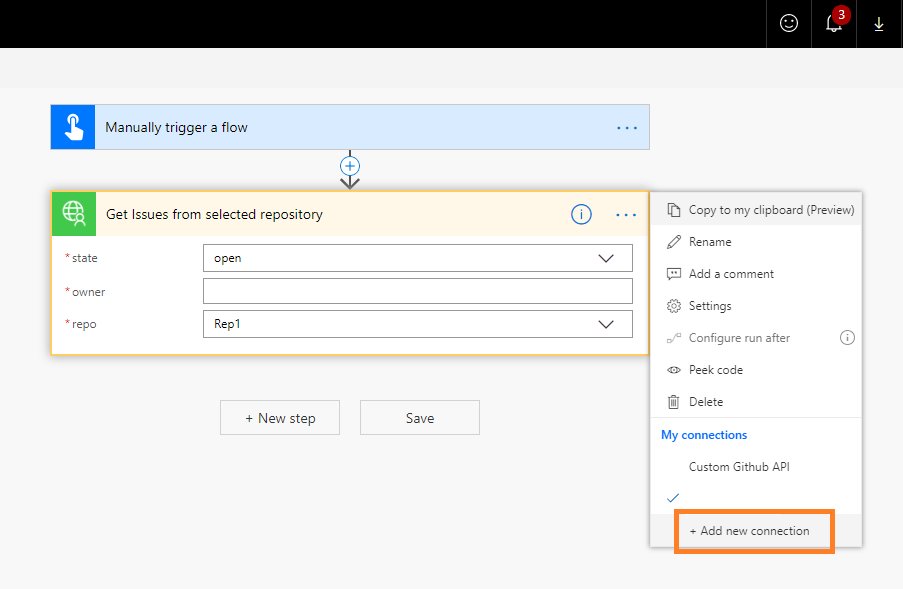Click the clipboard copy icon
Screen dimensions: 903x589
coord(673,210)
